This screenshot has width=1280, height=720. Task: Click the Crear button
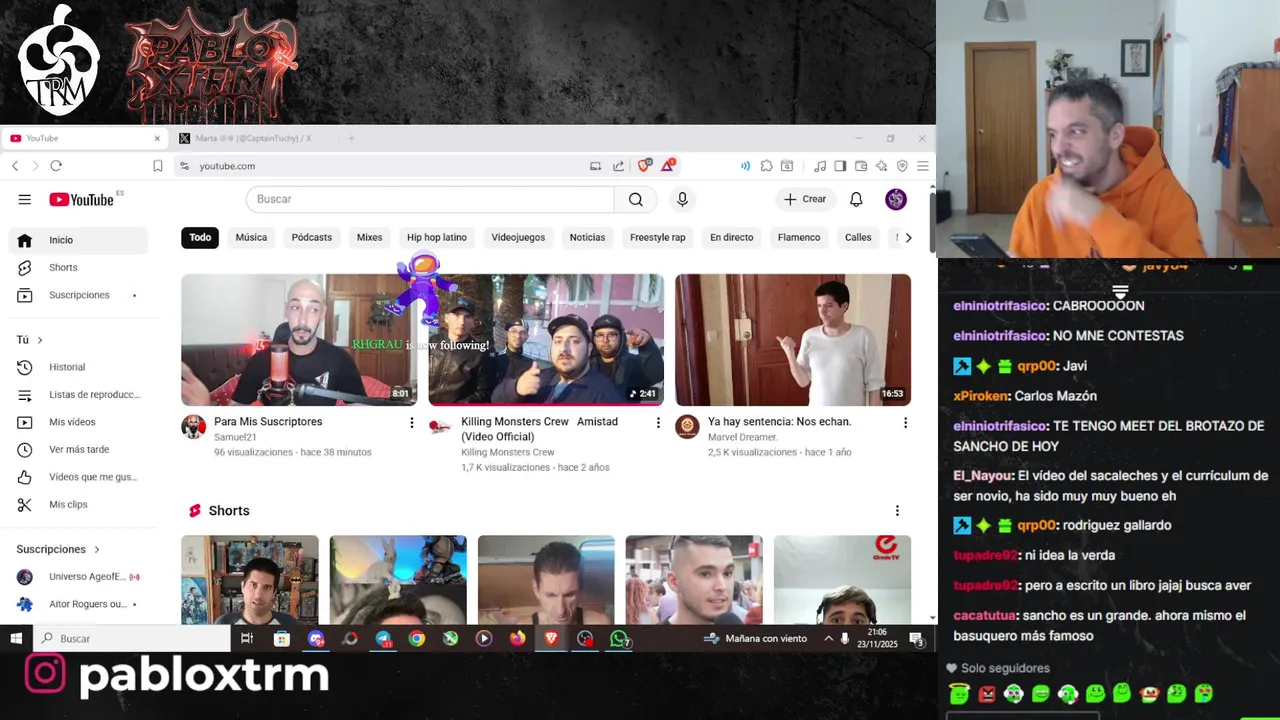(805, 199)
